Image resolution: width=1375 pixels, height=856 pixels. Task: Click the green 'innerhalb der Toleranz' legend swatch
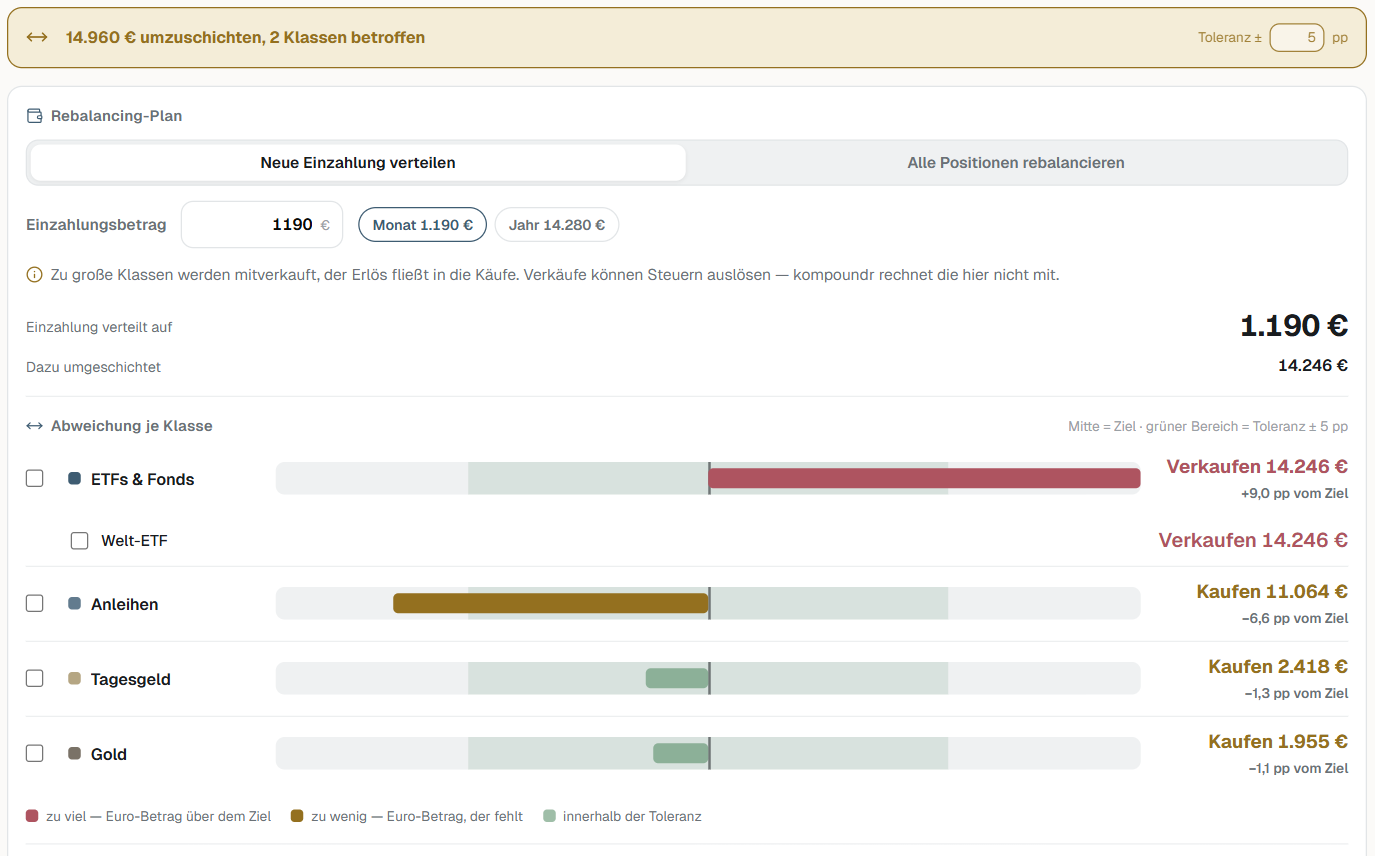[549, 817]
